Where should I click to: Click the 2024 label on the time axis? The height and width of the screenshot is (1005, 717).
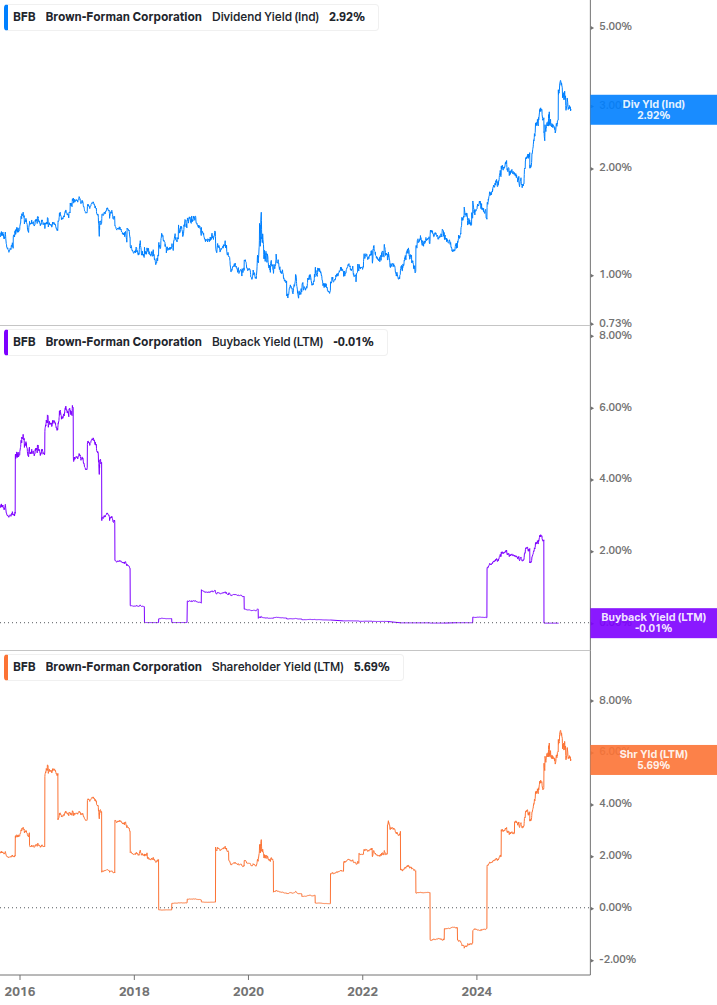pos(477,992)
